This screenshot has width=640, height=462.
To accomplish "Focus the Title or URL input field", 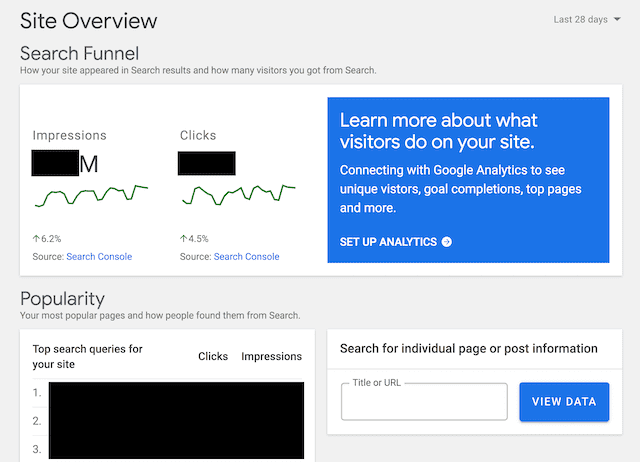I will coord(424,402).
